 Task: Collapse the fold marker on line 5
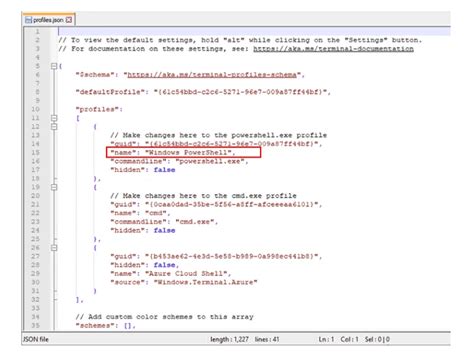pyautogui.click(x=54, y=66)
